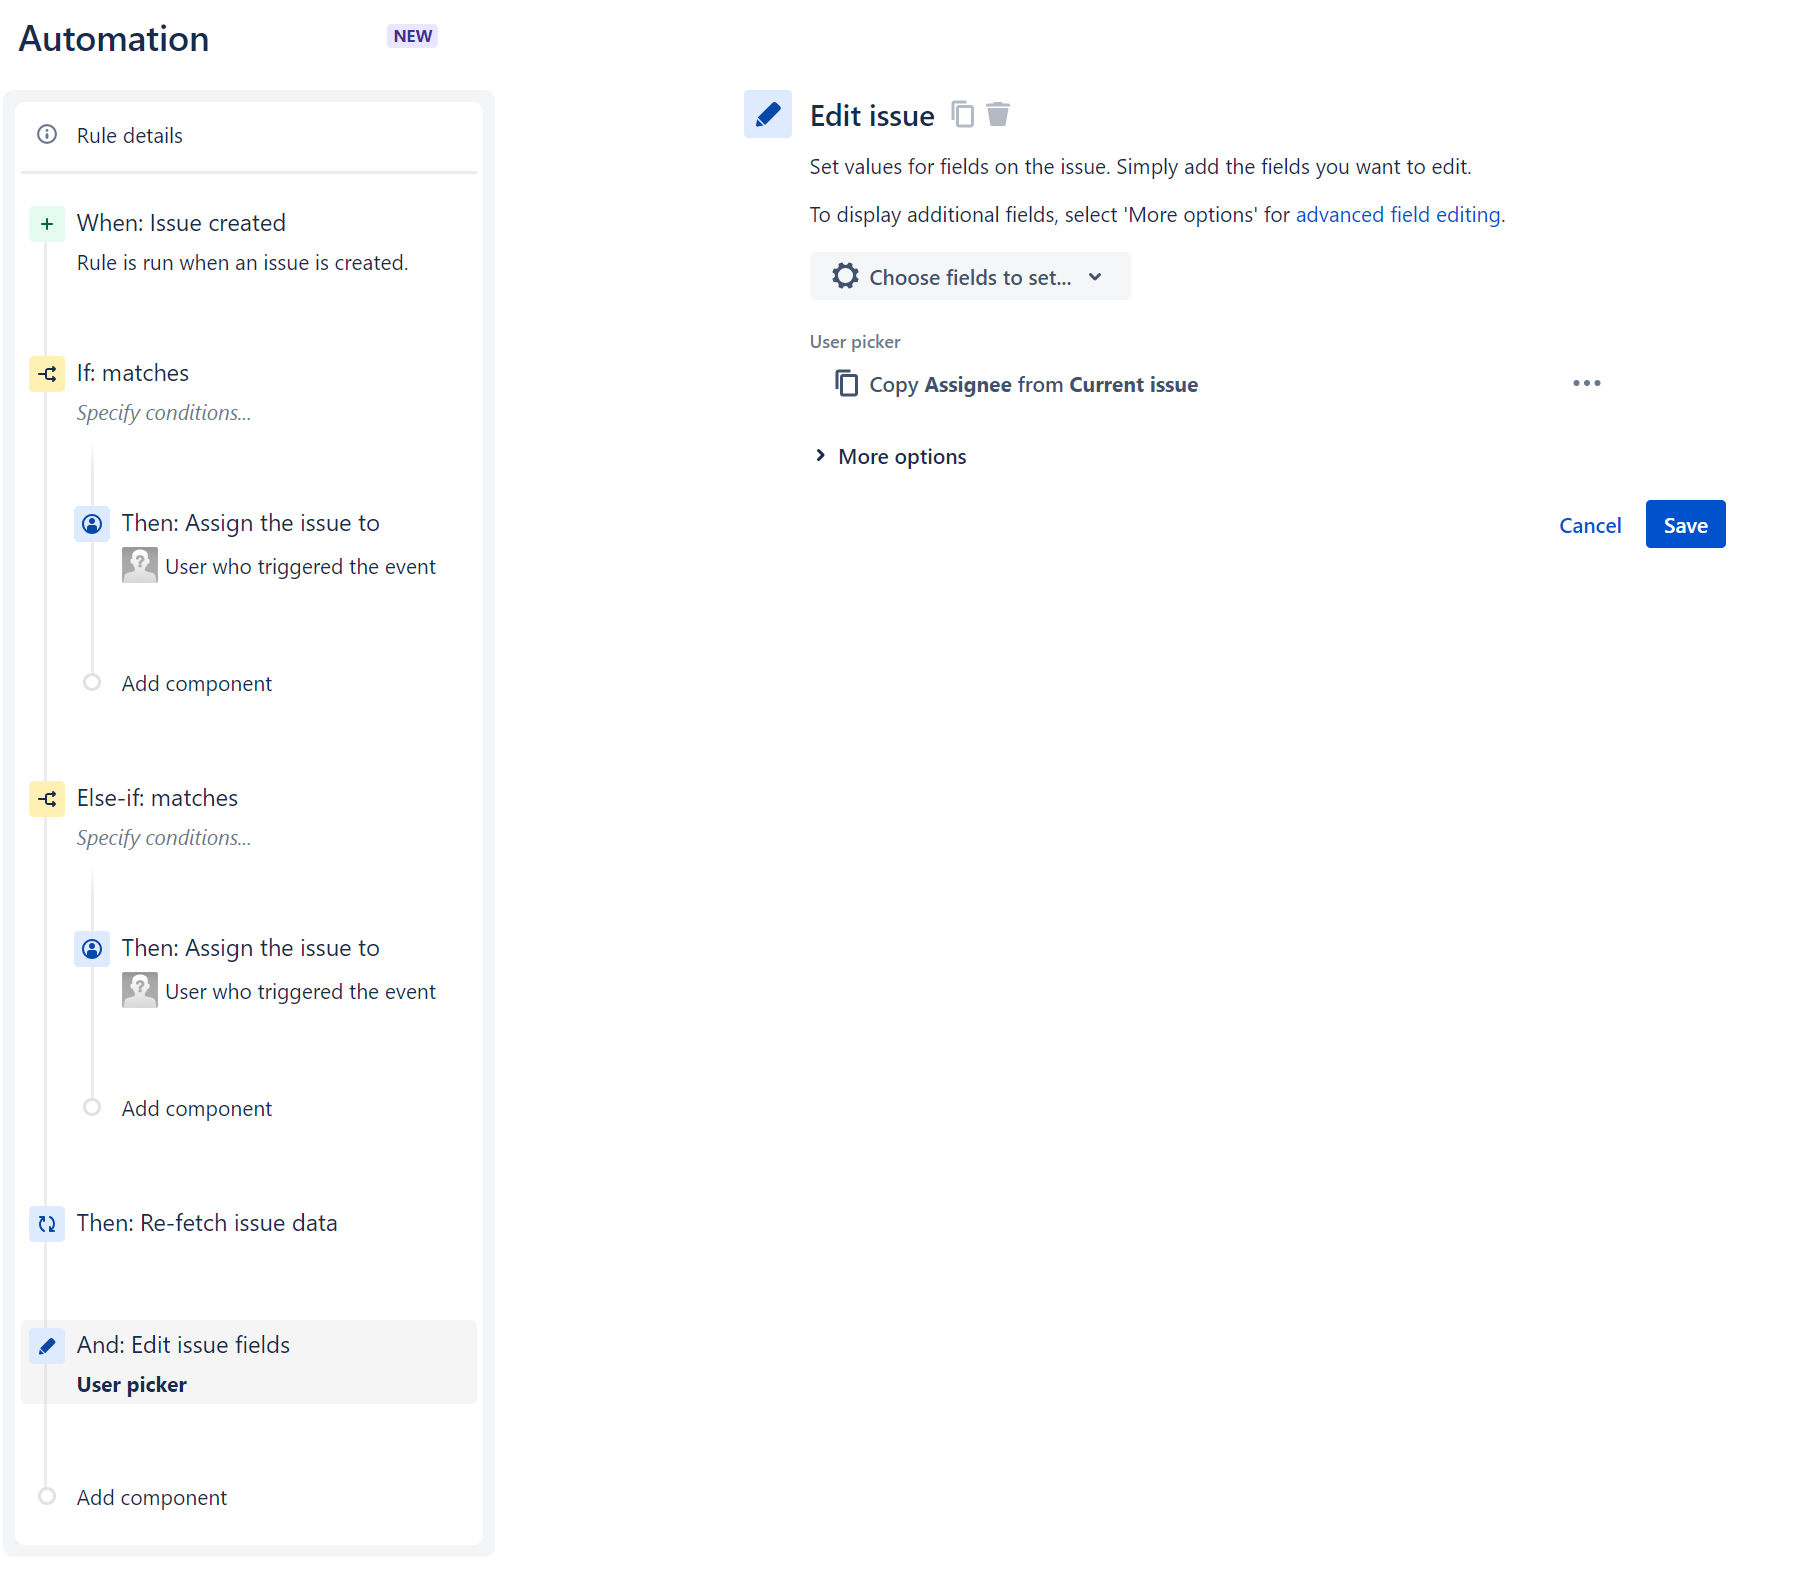The width and height of the screenshot is (1809, 1585).
Task: Click the gear icon in Choose fields button
Action: [x=846, y=276]
